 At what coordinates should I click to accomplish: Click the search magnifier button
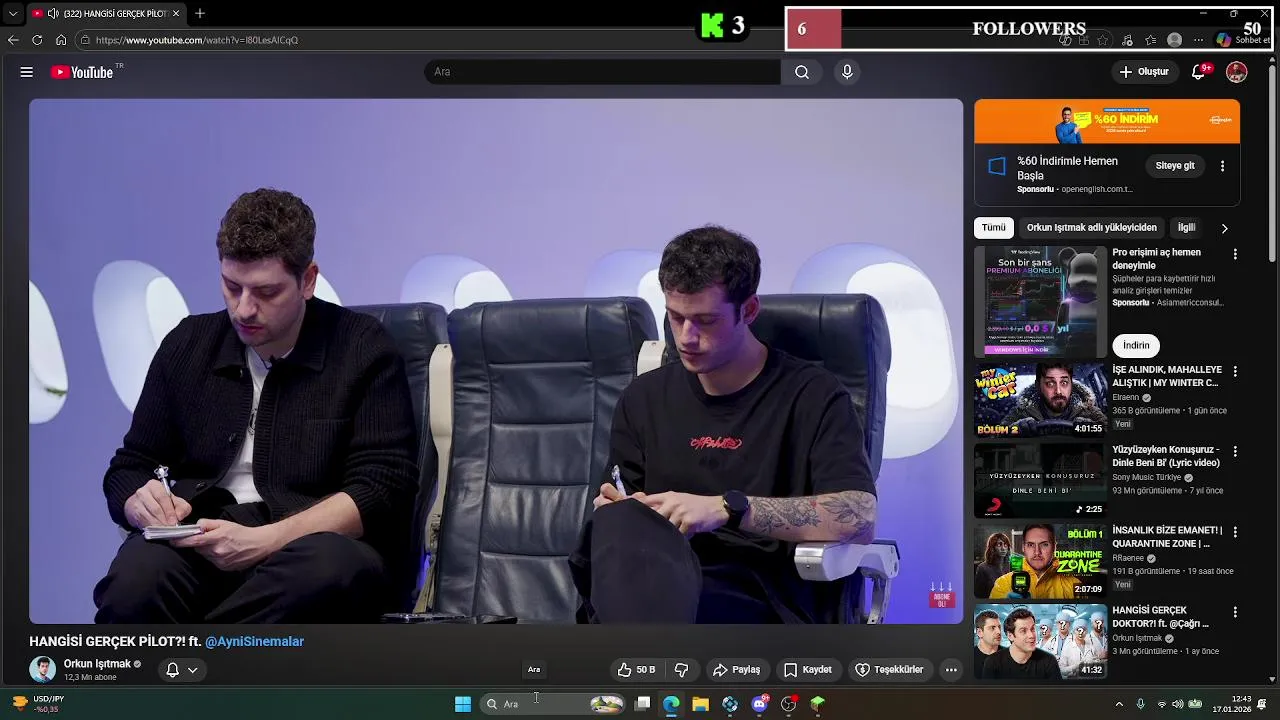click(x=802, y=72)
